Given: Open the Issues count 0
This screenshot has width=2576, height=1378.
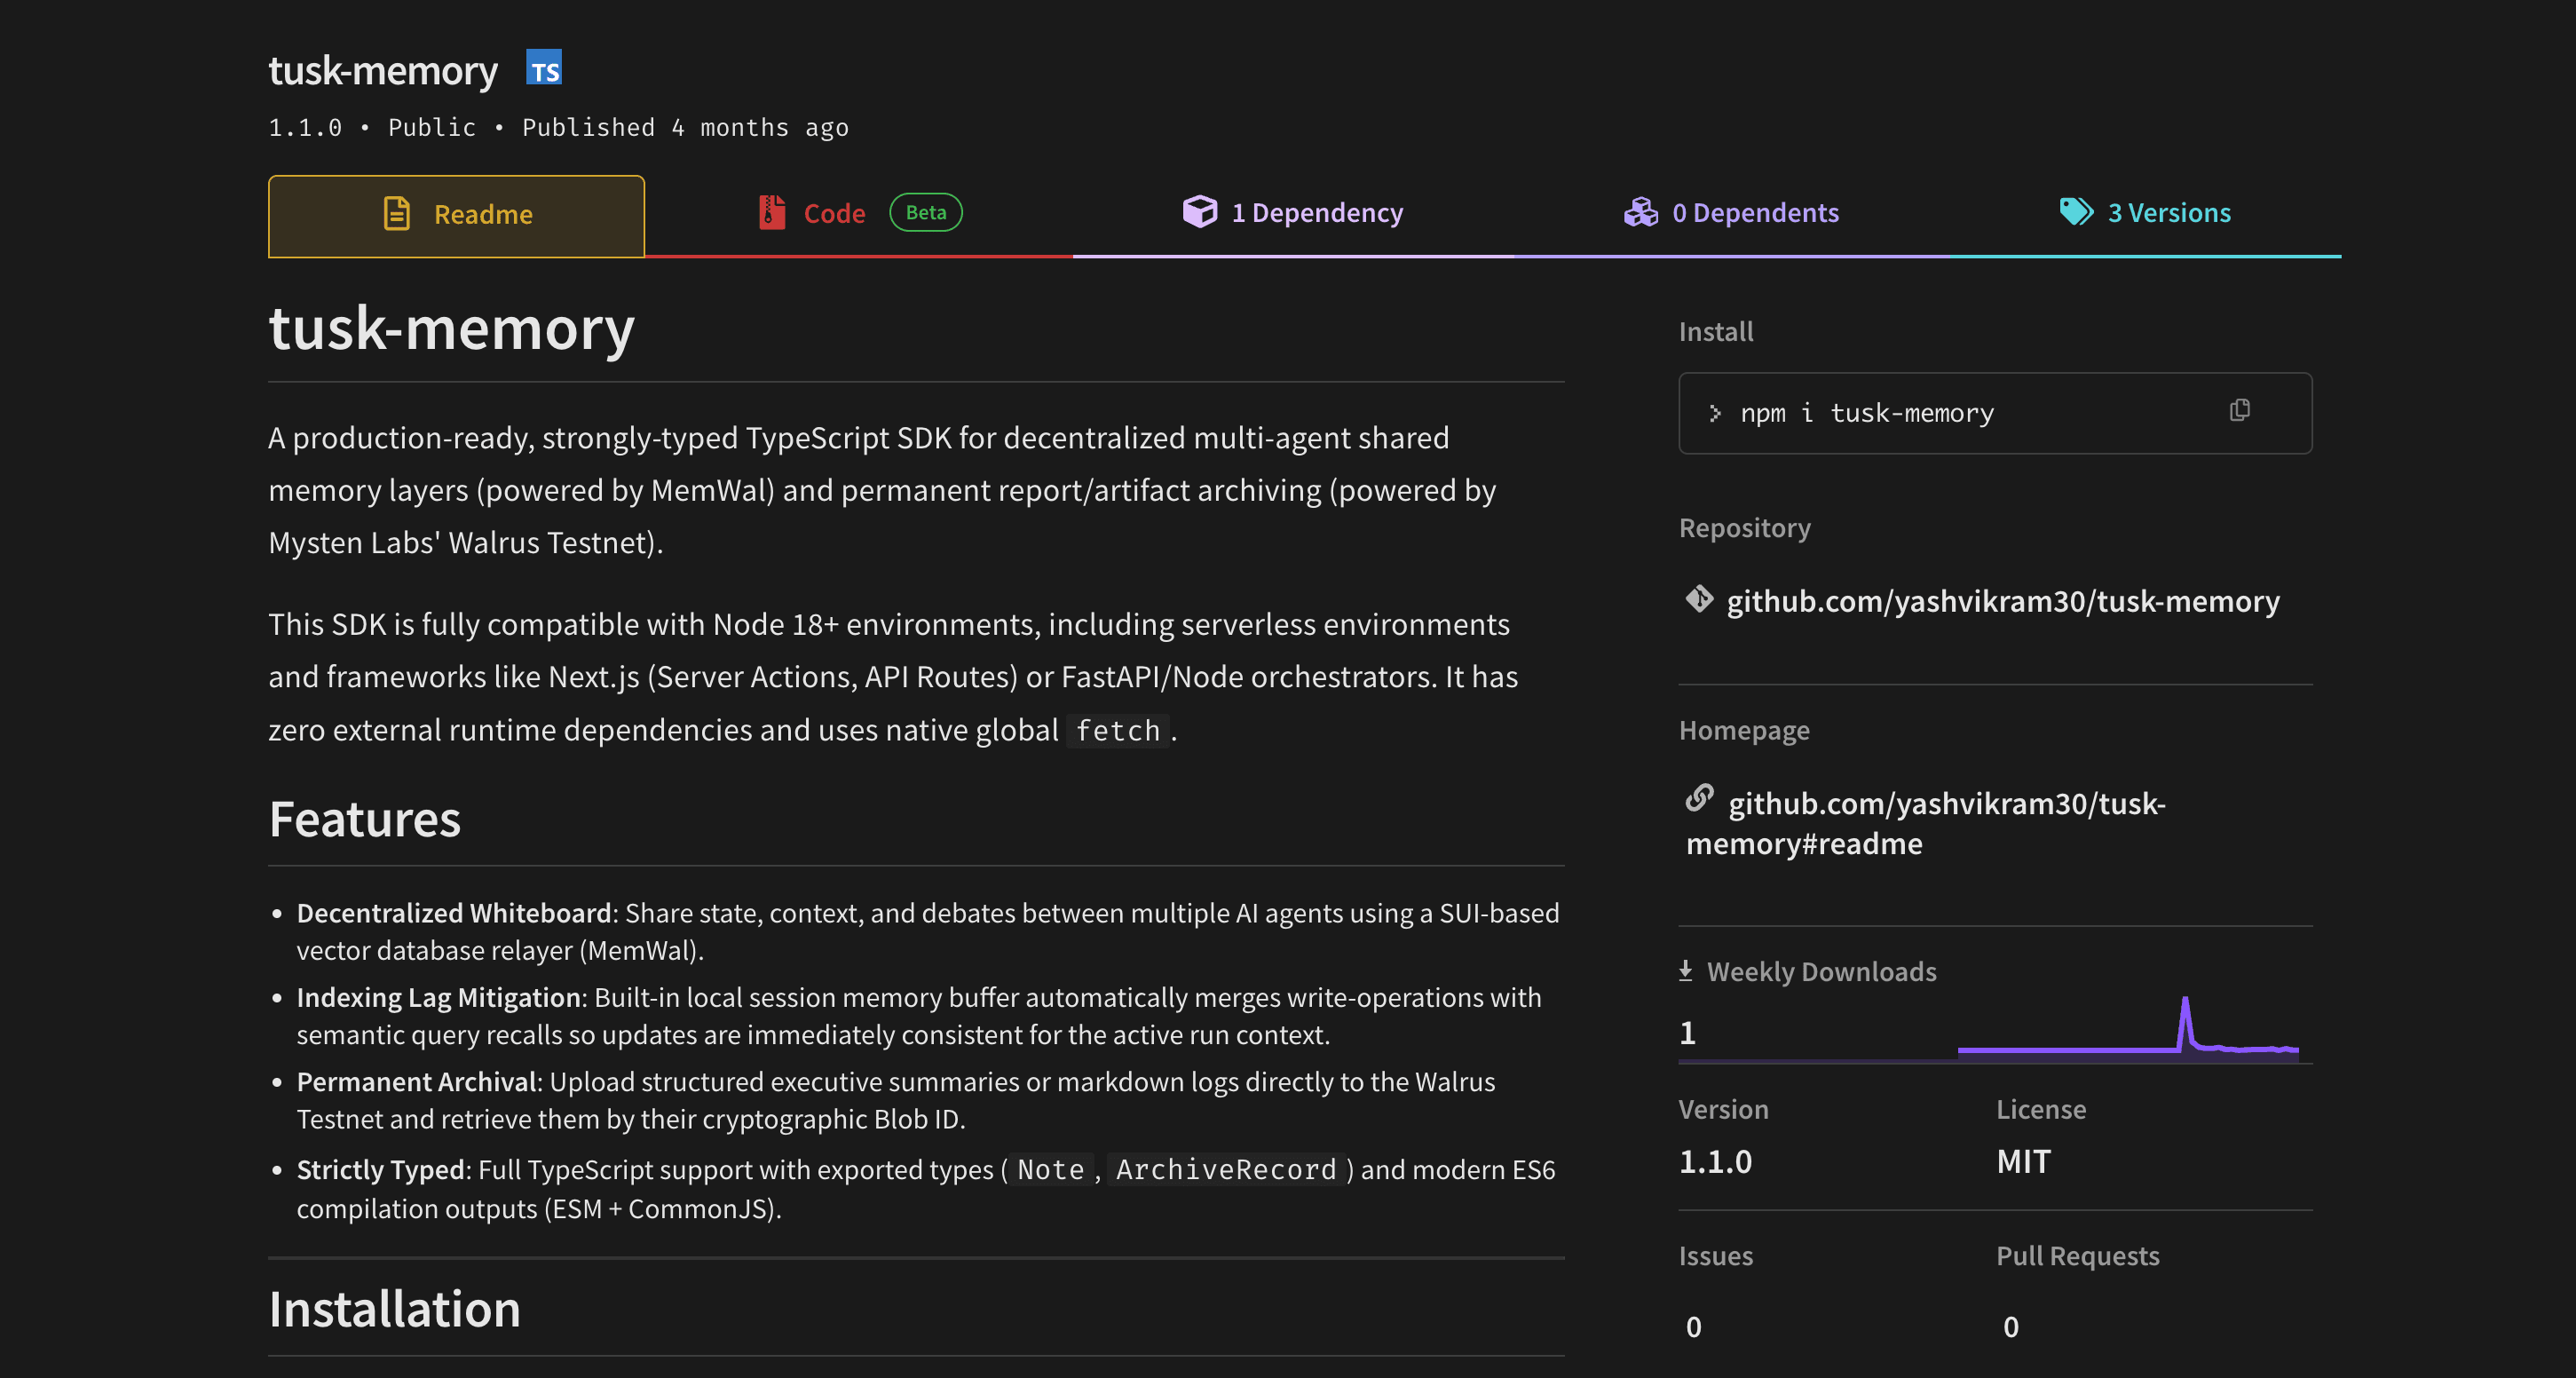Looking at the screenshot, I should 1693,1327.
